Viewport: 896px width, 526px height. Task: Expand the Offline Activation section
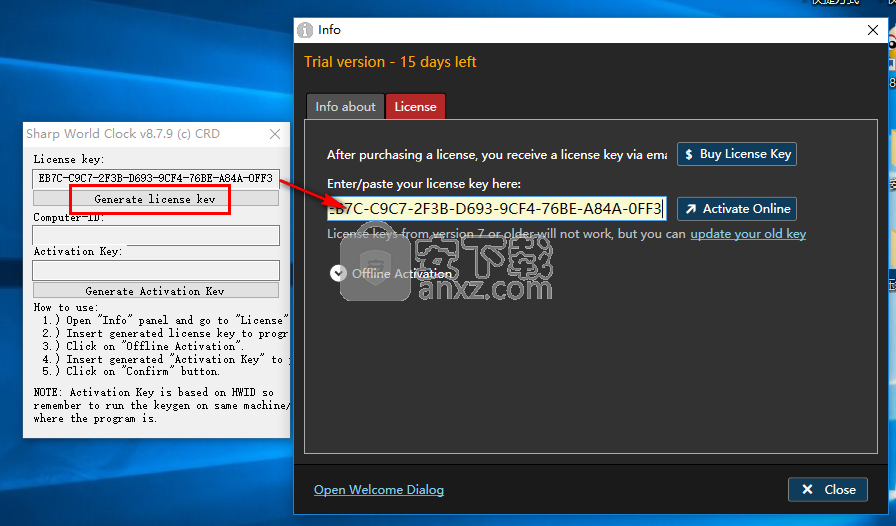391,273
